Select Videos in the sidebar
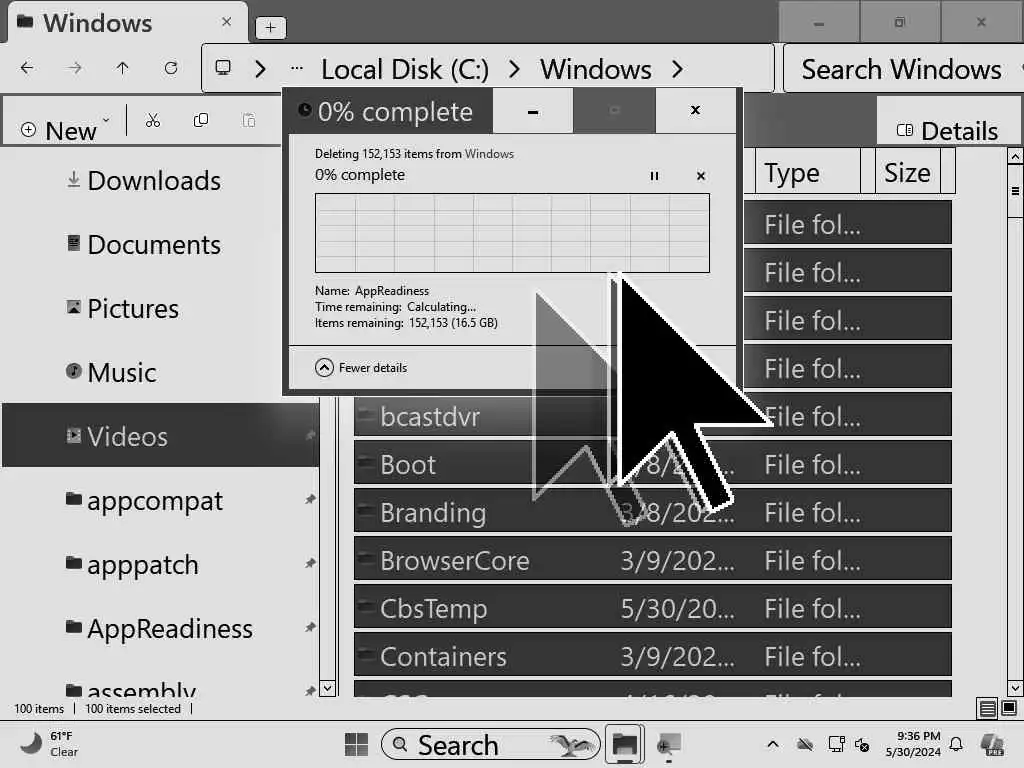The width and height of the screenshot is (1024, 768). pos(161,436)
